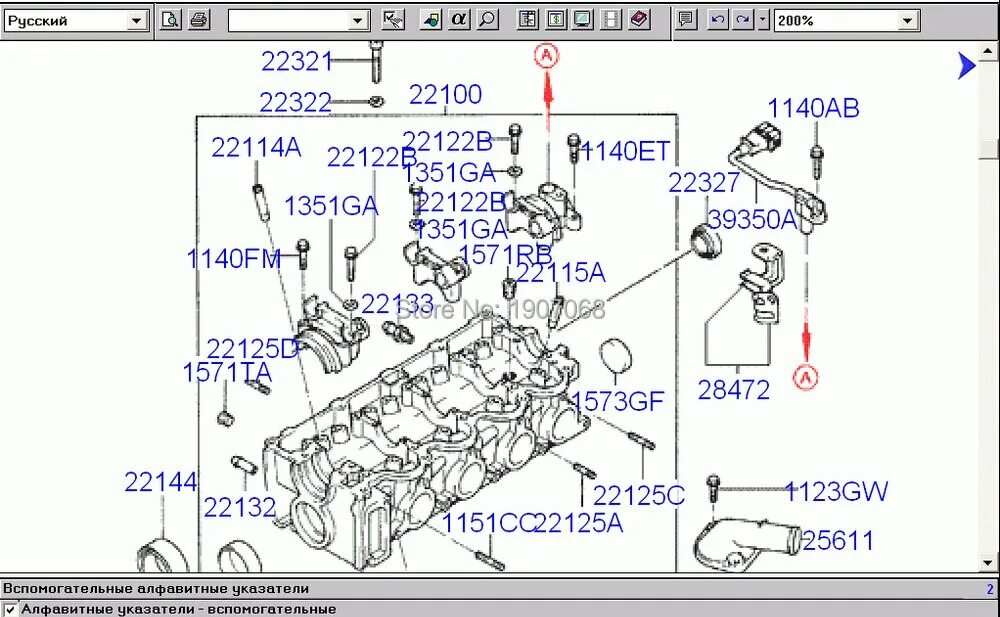Open the filmstrip view icon
1000x617 pixels.
[x=611, y=18]
